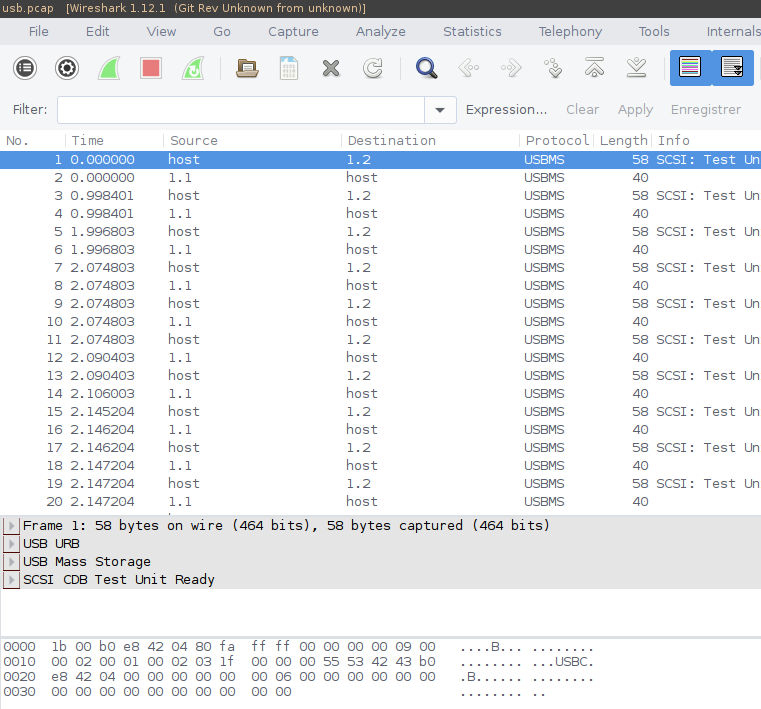Toggle auto scroll during live capture
The image size is (761, 709).
pyautogui.click(x=731, y=69)
